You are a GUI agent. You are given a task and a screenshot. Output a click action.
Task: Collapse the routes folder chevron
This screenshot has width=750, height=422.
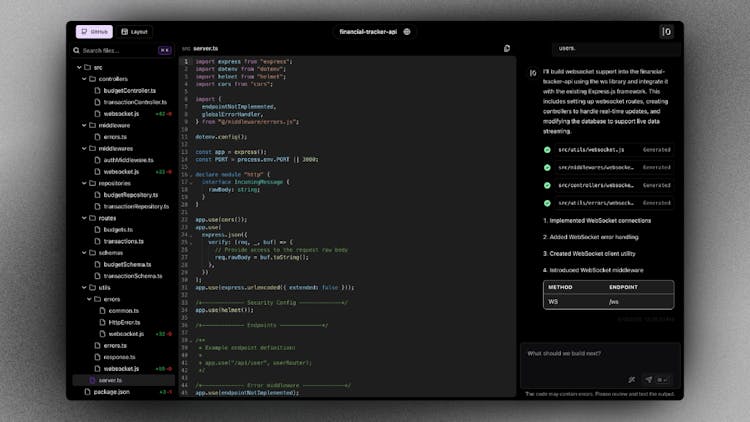coord(84,218)
